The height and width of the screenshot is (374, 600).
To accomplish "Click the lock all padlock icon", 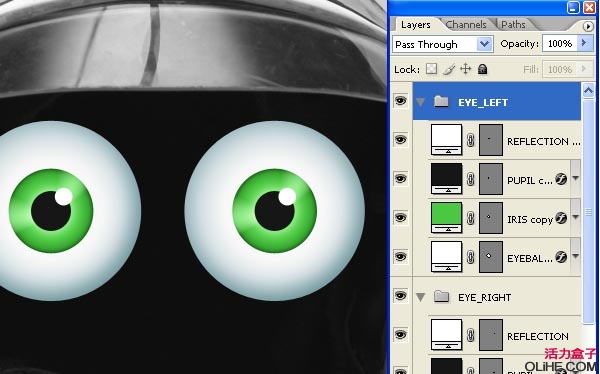I will tap(483, 69).
